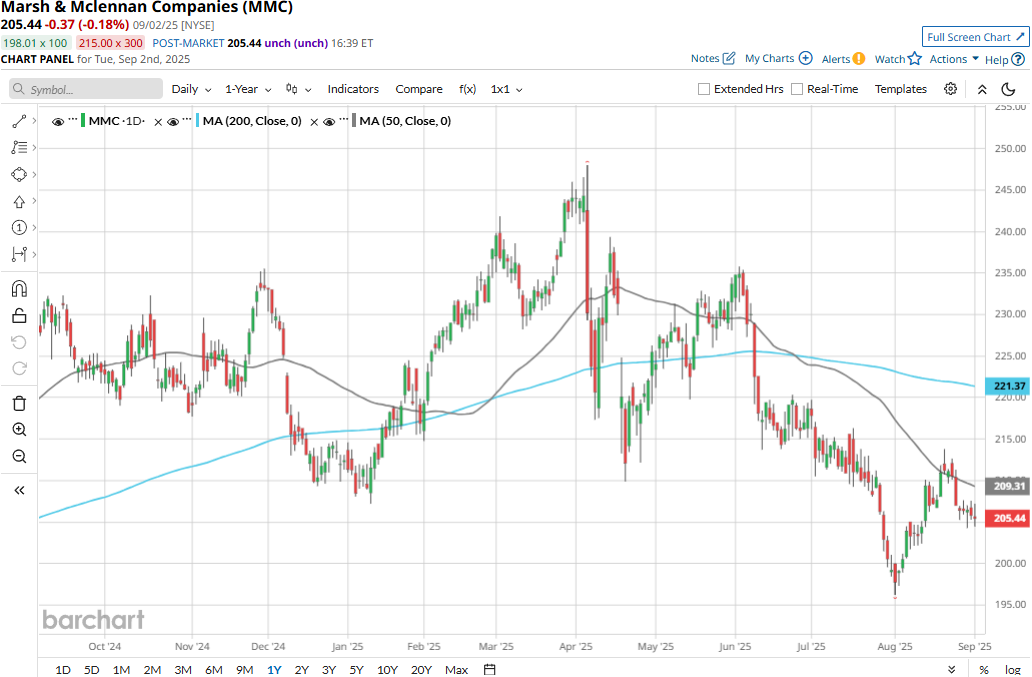
Task: Click the magnet snap icon
Action: tap(19, 289)
